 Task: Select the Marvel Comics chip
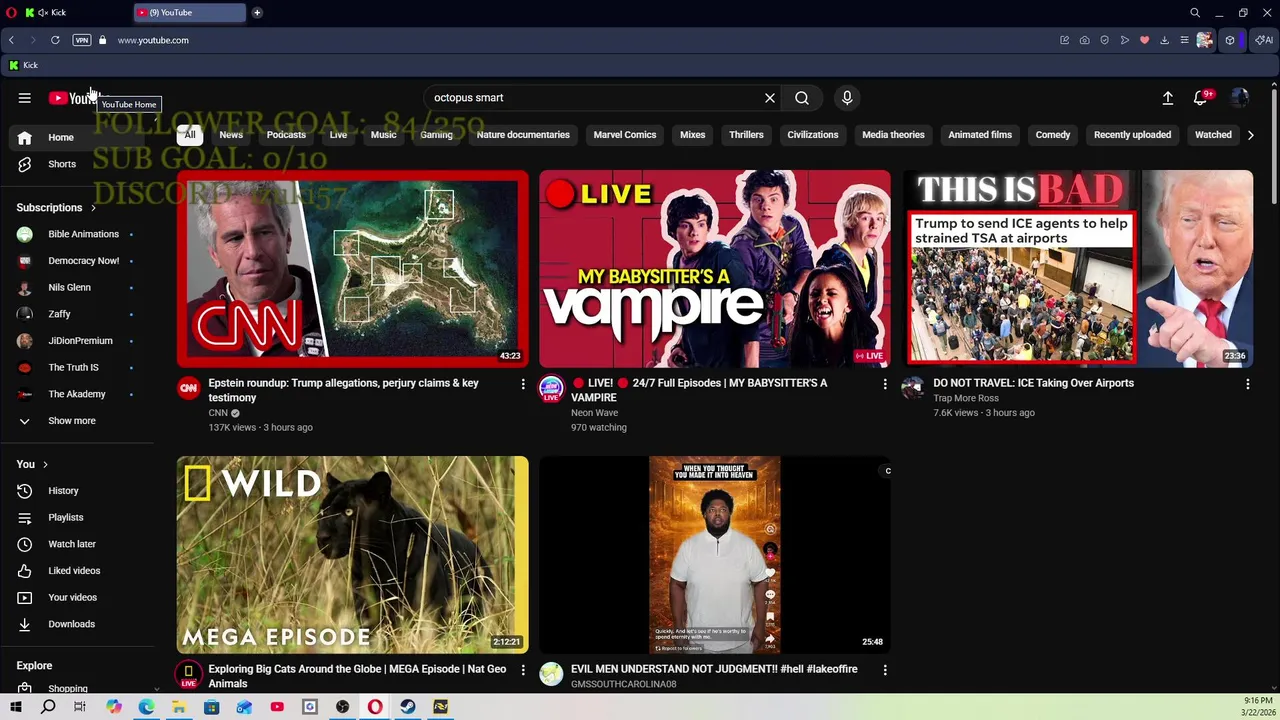(625, 135)
